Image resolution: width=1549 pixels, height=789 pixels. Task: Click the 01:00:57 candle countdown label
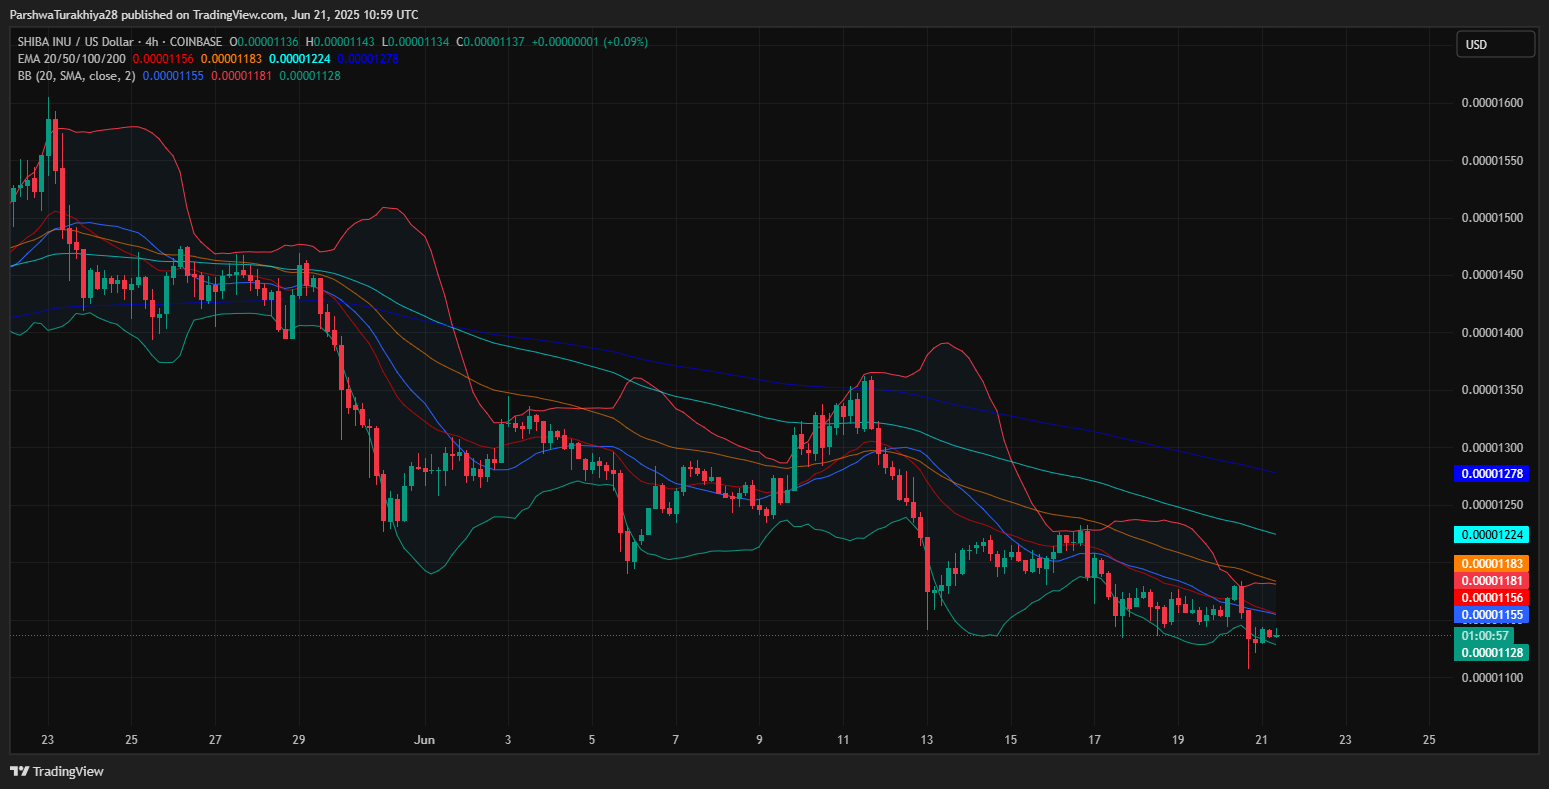[x=1486, y=635]
